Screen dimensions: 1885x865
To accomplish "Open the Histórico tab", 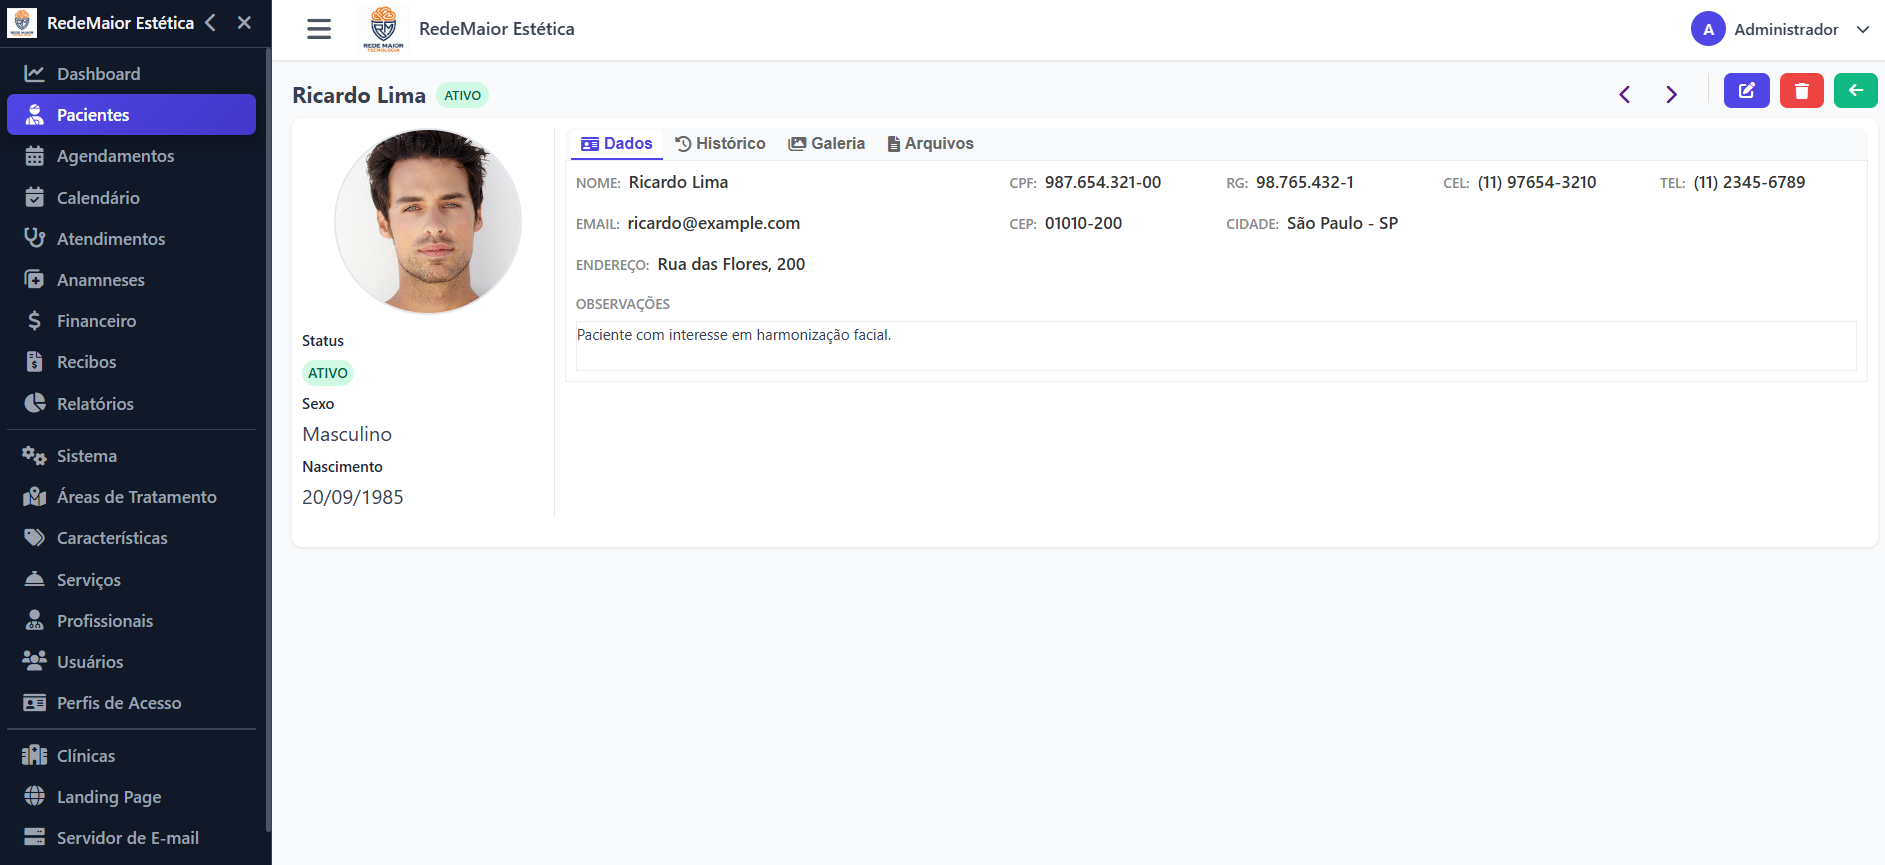I will tap(720, 143).
